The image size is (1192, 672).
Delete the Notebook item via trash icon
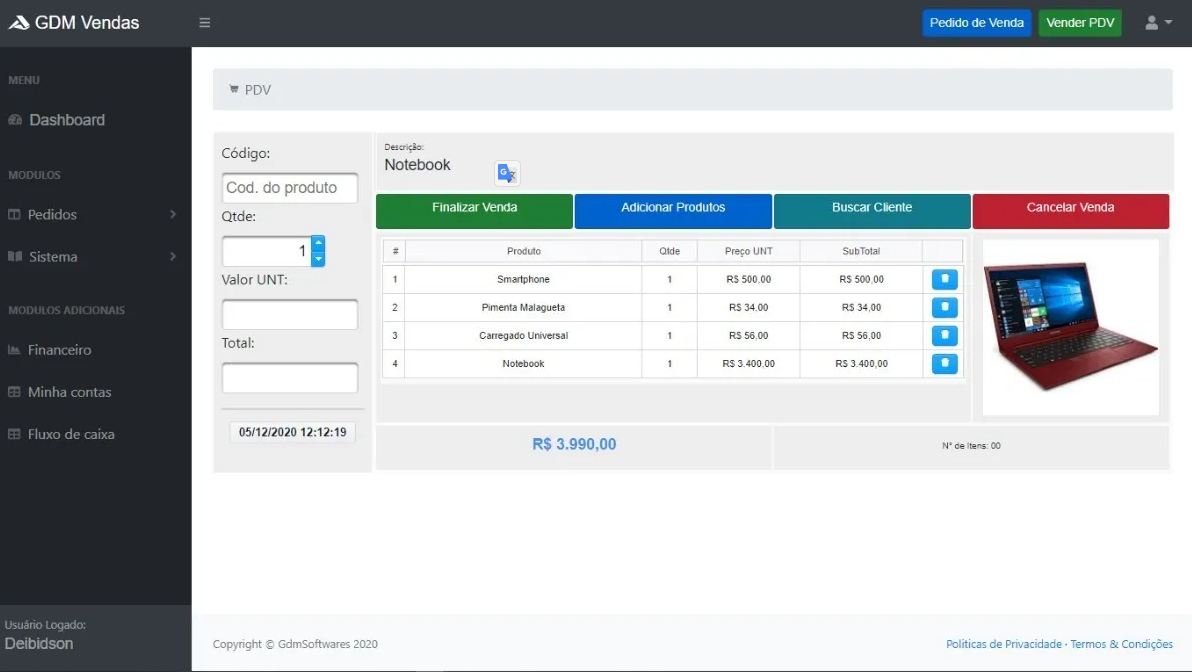(944, 364)
